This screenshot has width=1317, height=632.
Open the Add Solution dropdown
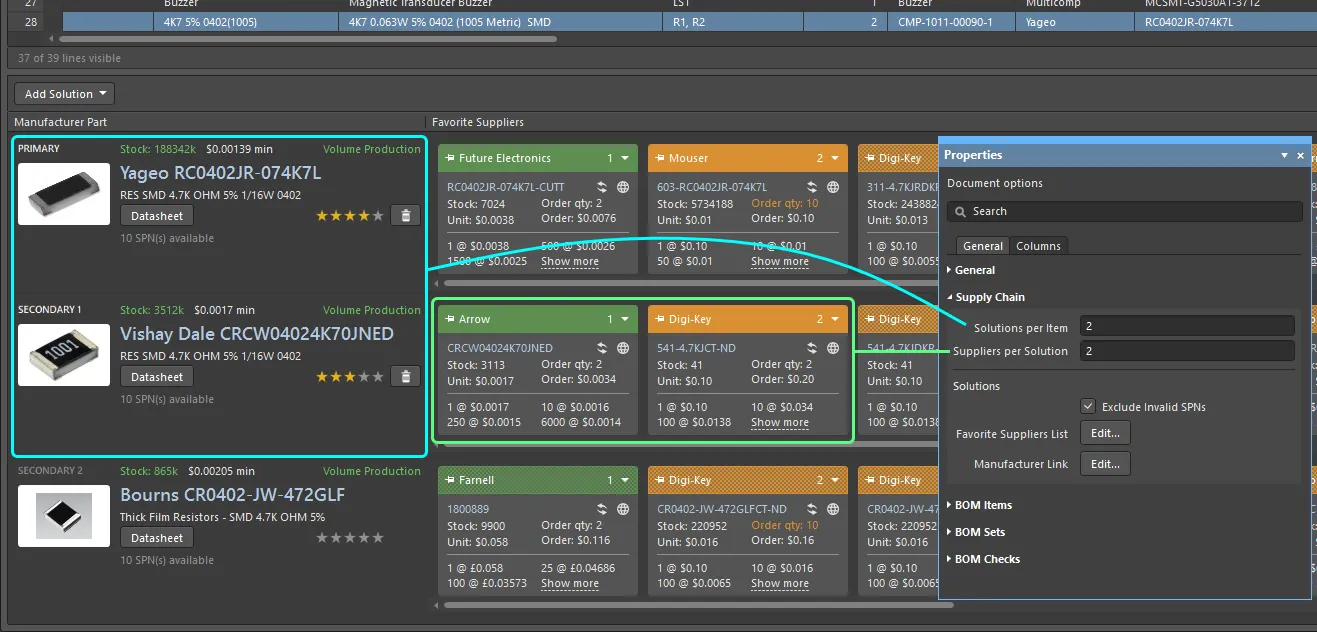[65, 94]
